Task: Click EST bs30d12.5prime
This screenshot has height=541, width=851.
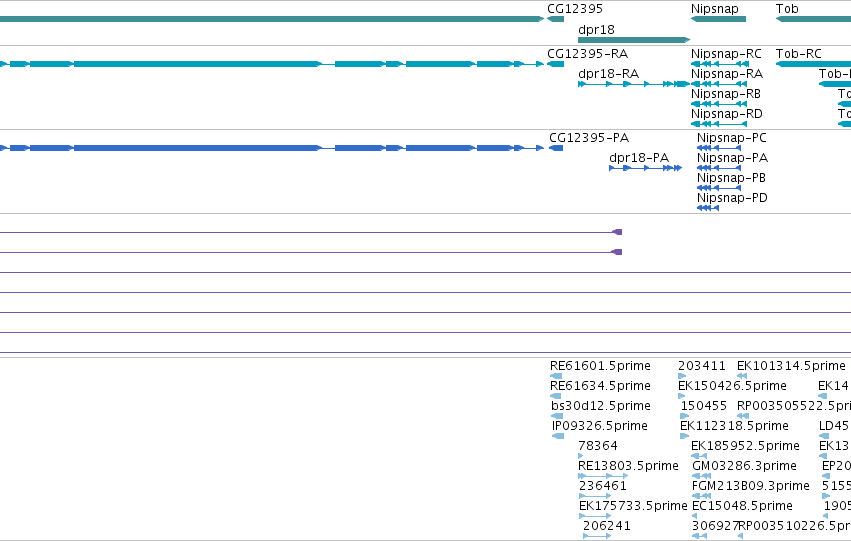Action: point(601,406)
